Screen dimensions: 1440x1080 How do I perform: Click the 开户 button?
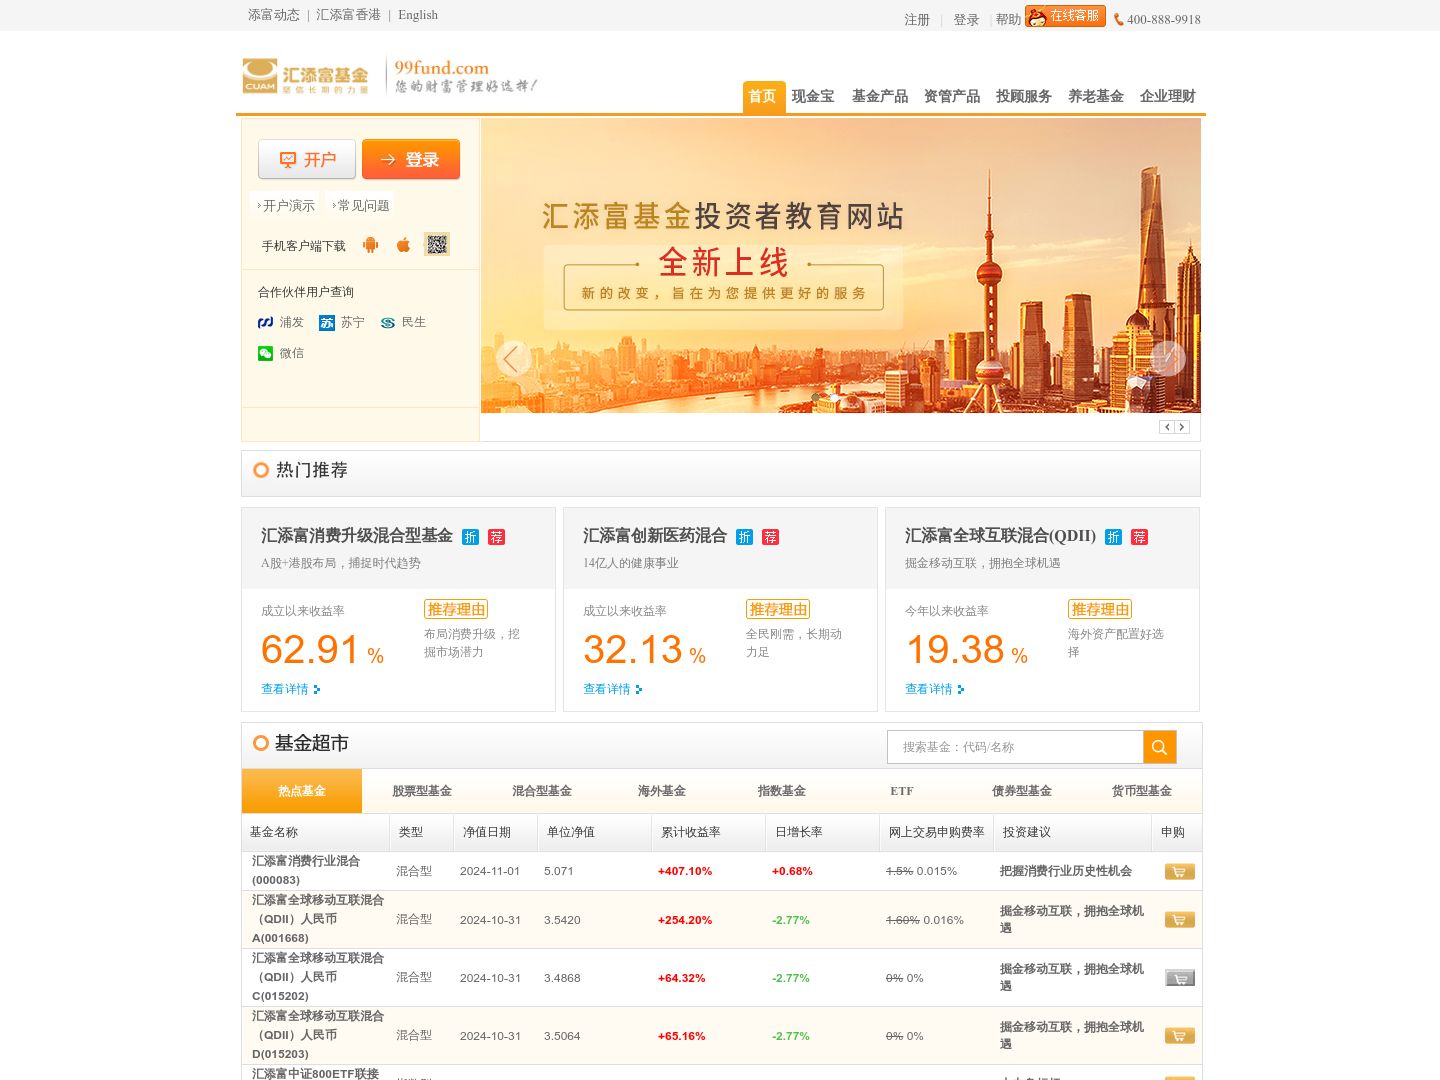point(307,159)
